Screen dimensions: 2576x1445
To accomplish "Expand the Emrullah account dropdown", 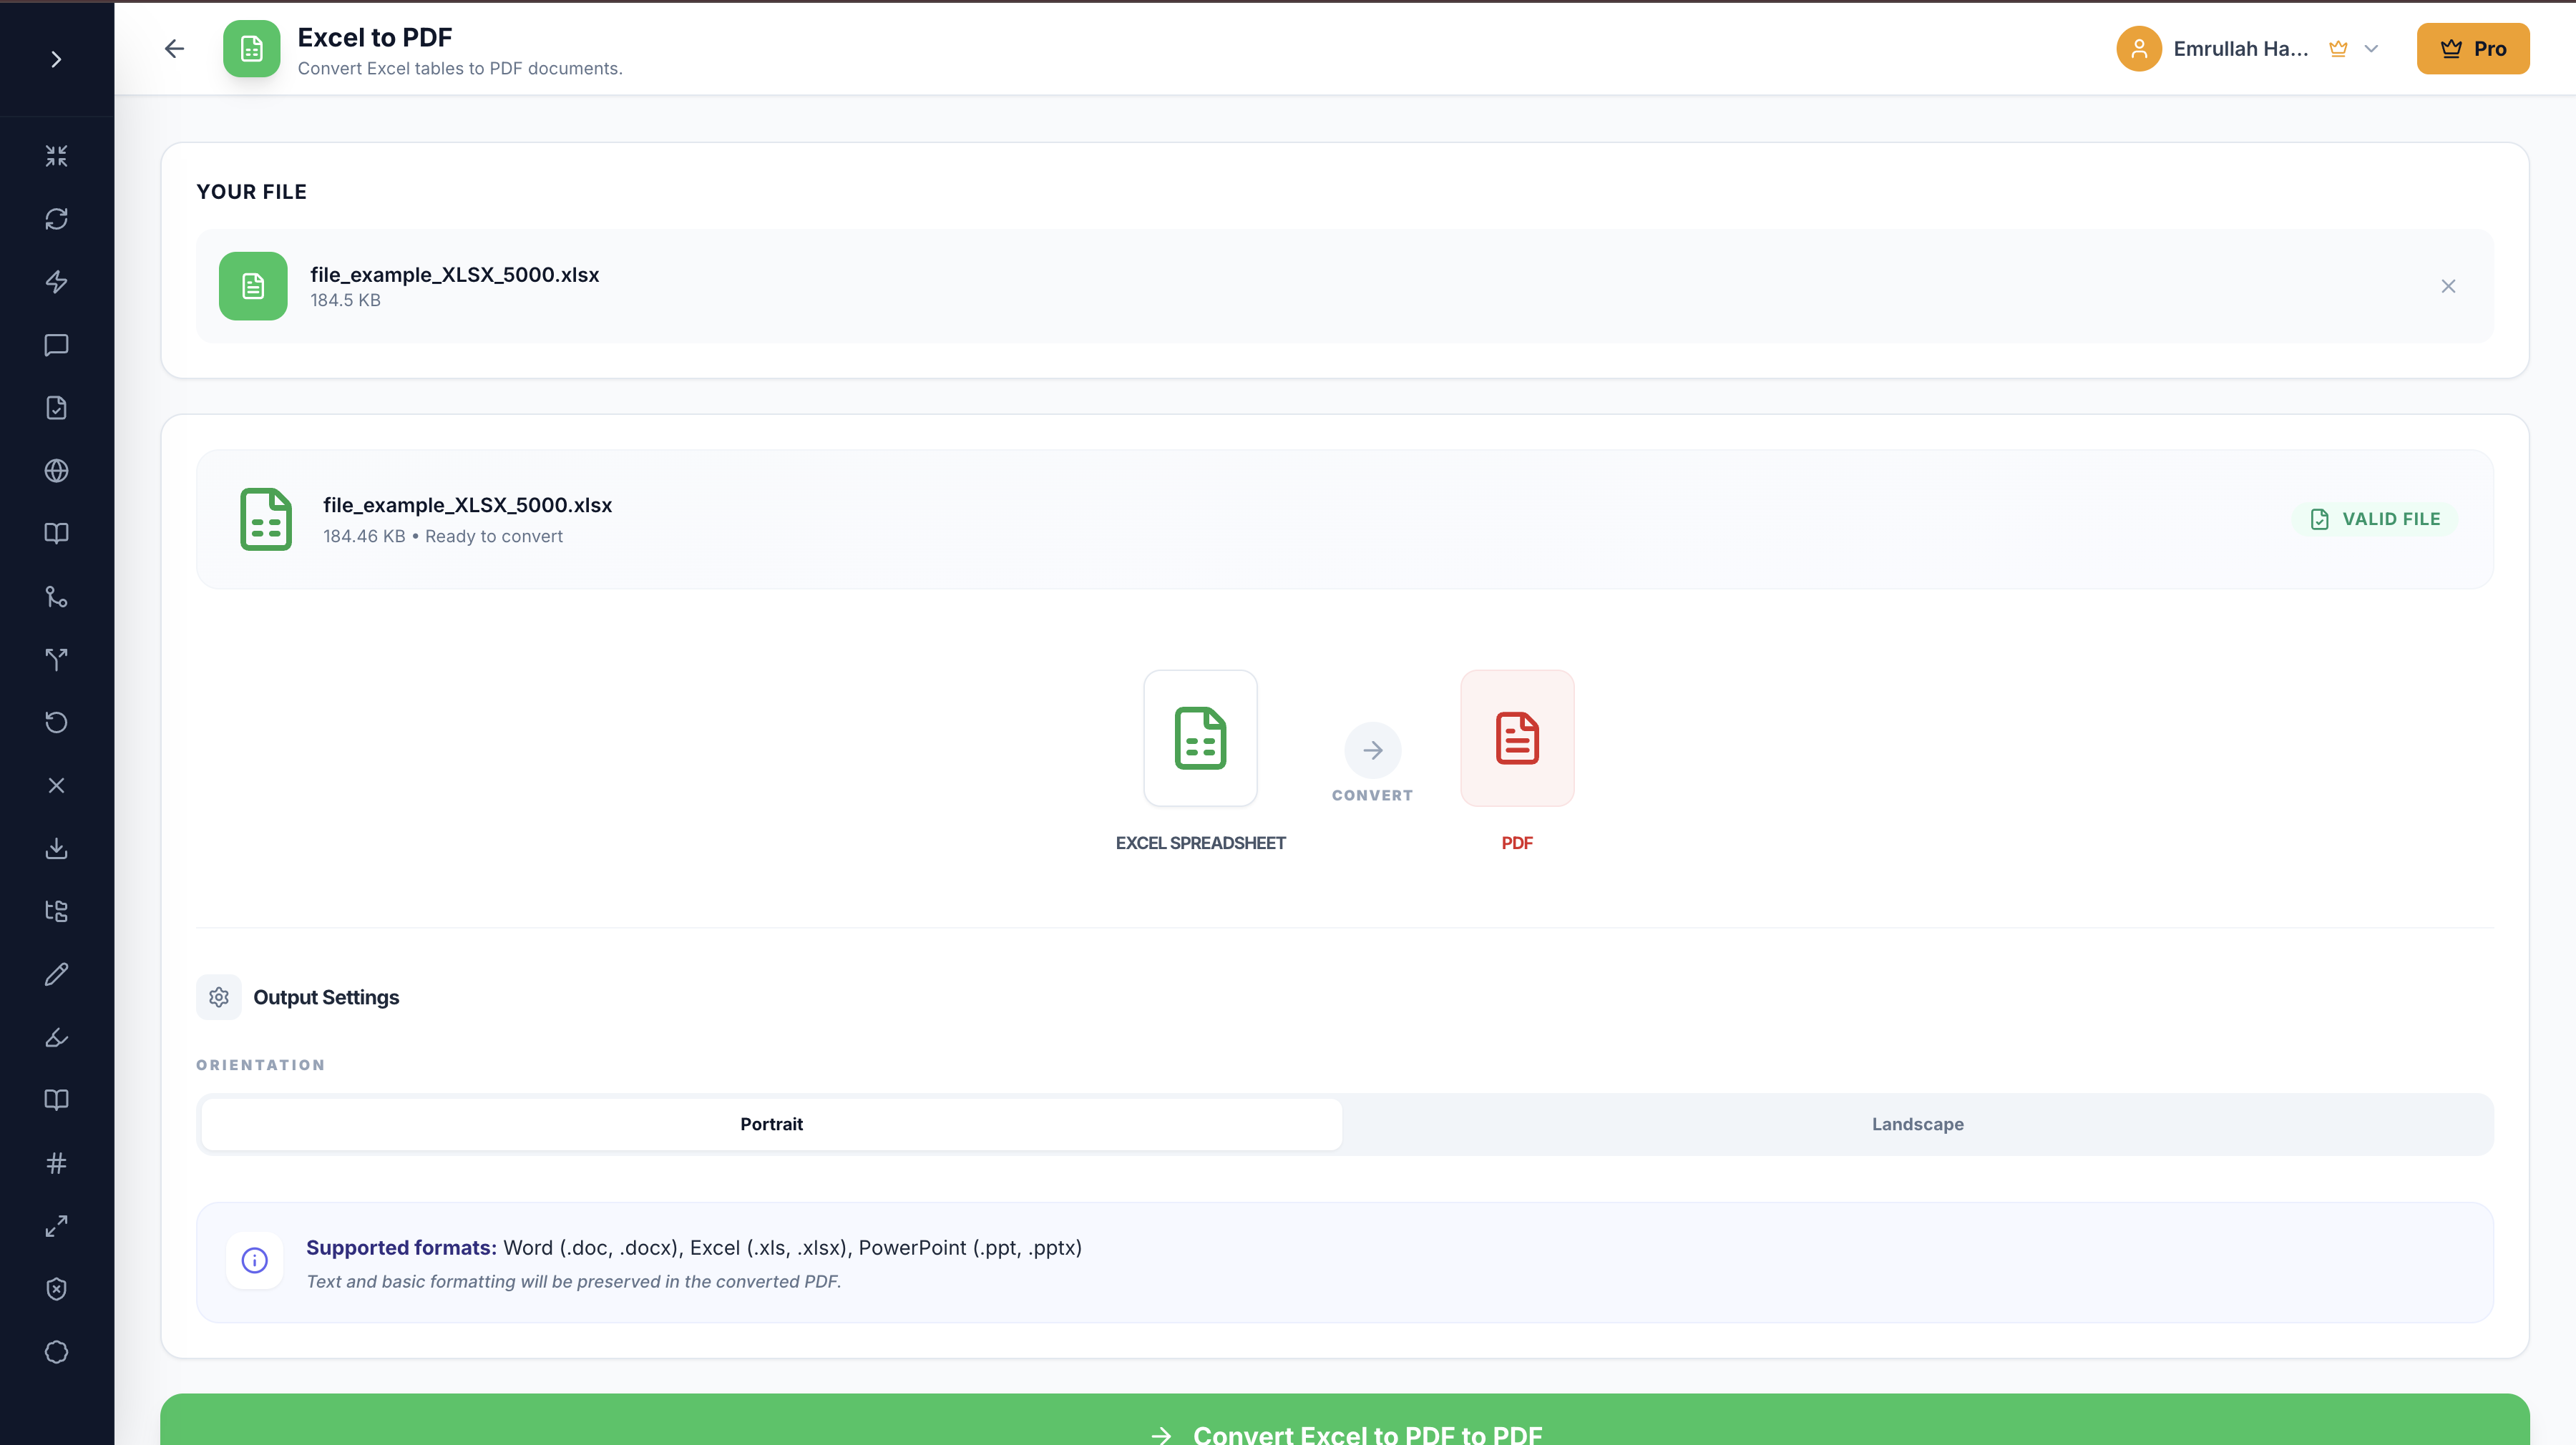I will (2372, 48).
